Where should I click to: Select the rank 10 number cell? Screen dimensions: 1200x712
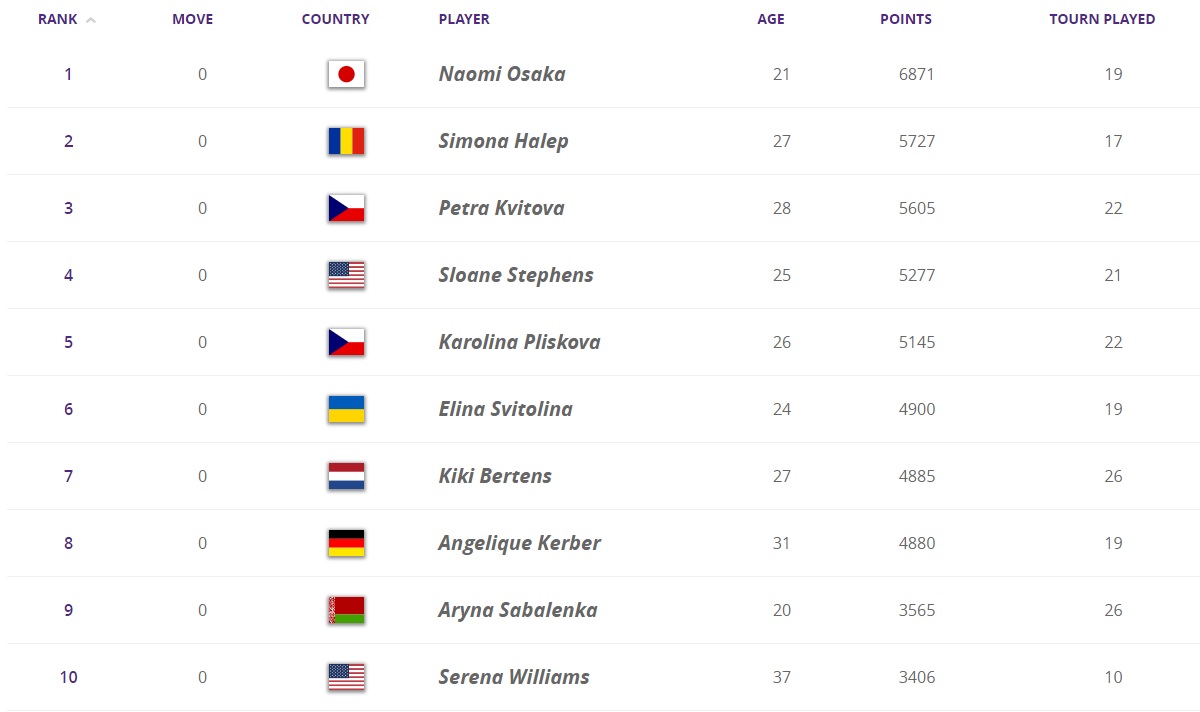pos(68,677)
